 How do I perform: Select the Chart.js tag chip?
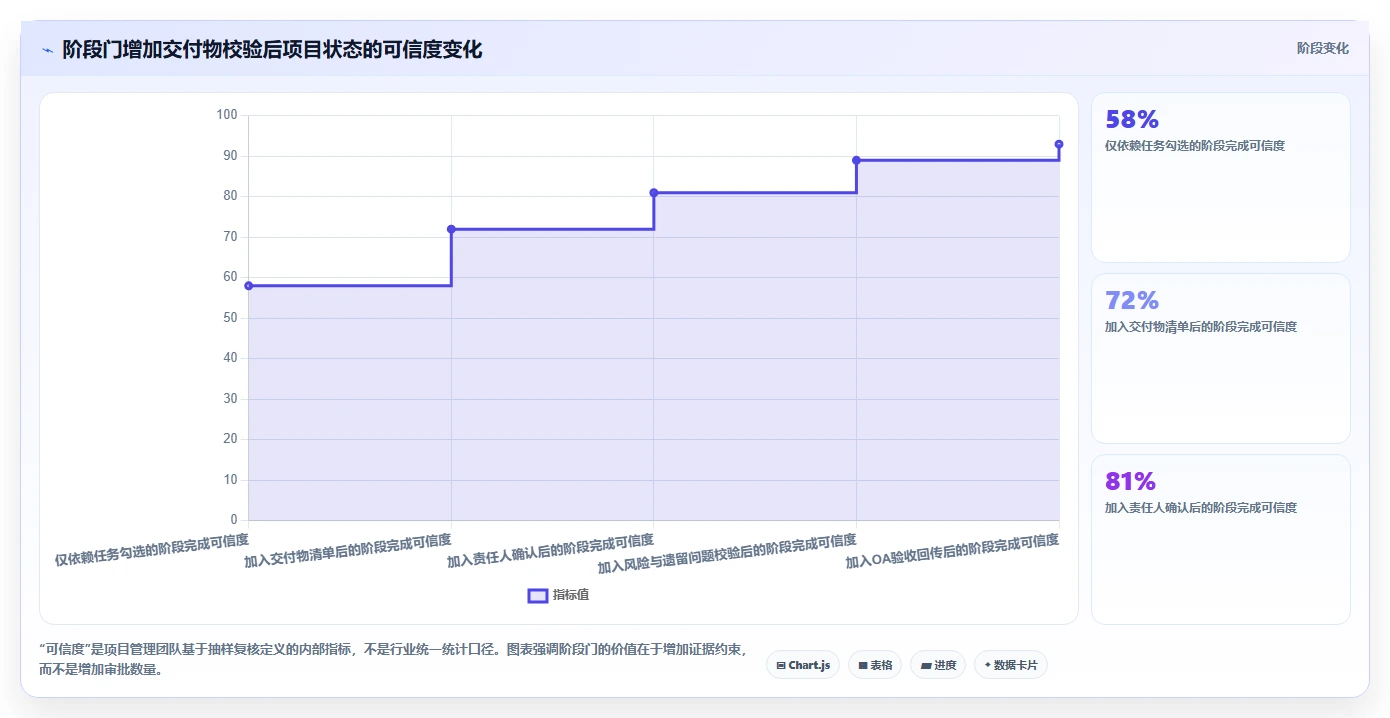click(803, 665)
